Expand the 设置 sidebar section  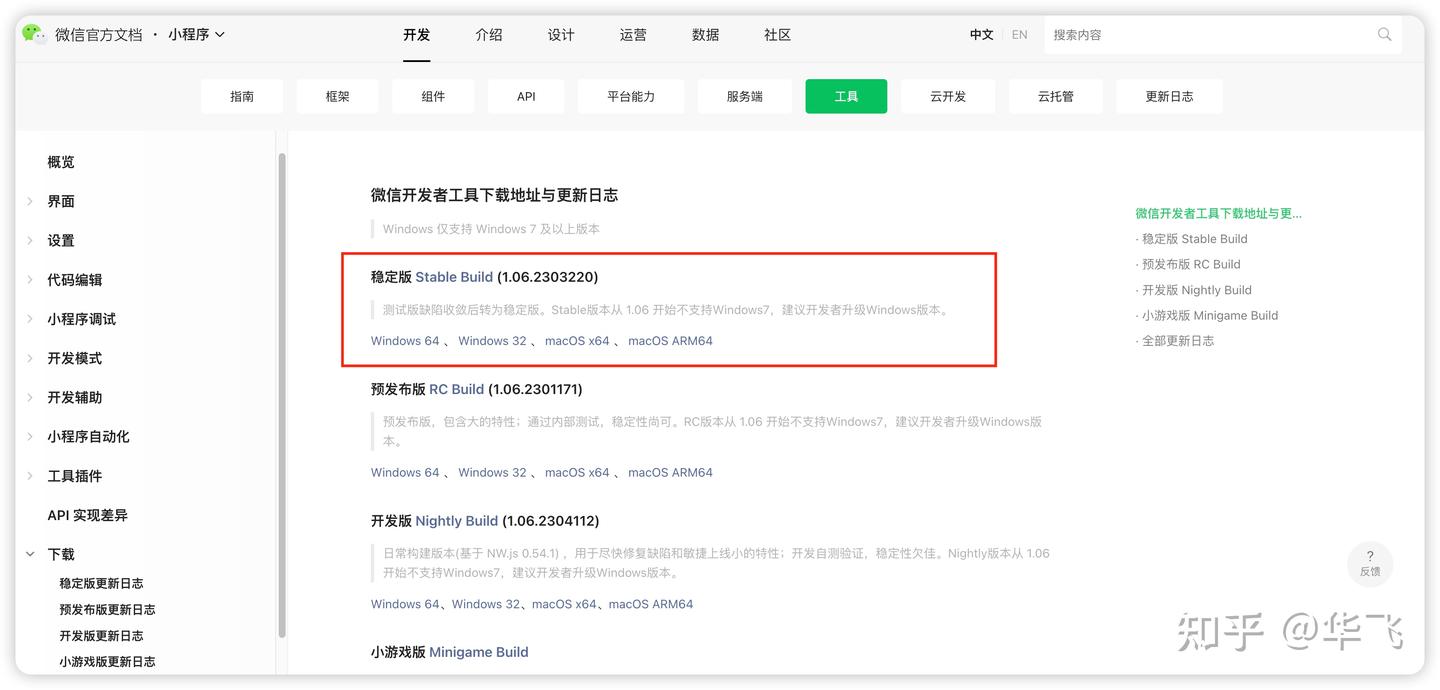30,240
